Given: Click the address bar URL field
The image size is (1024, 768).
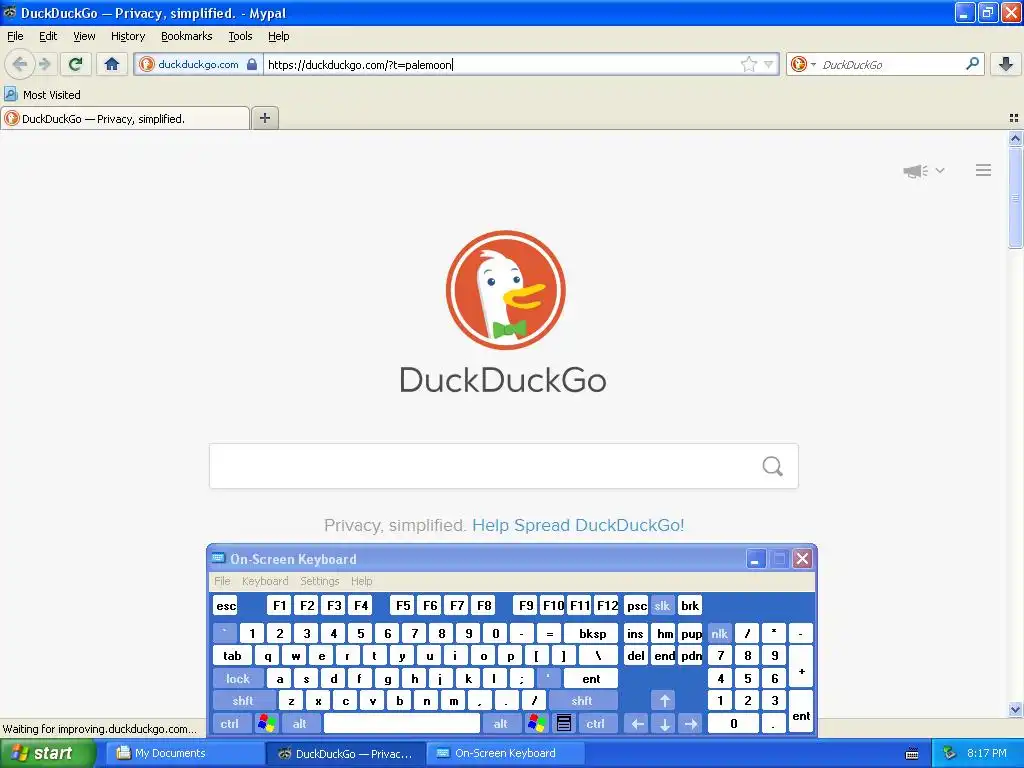Looking at the screenshot, I should [x=502, y=64].
